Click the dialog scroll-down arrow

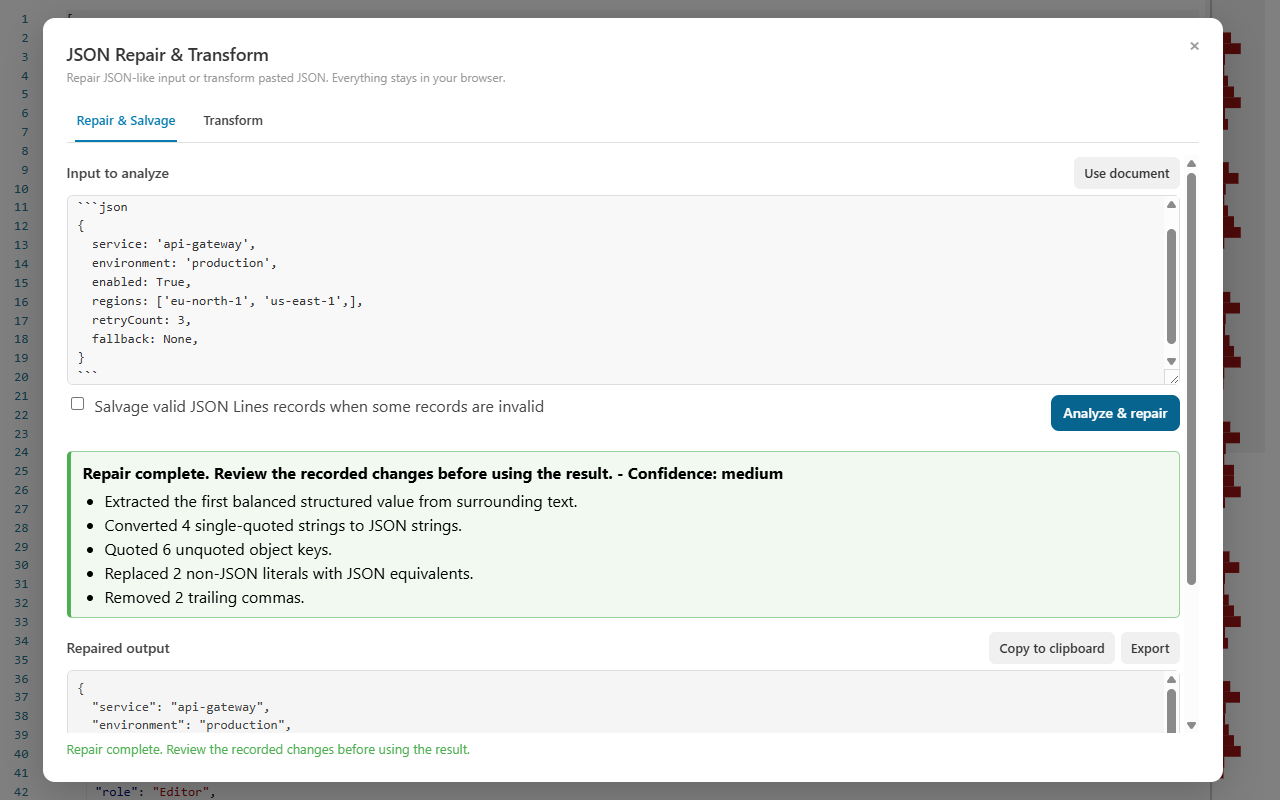click(1191, 726)
